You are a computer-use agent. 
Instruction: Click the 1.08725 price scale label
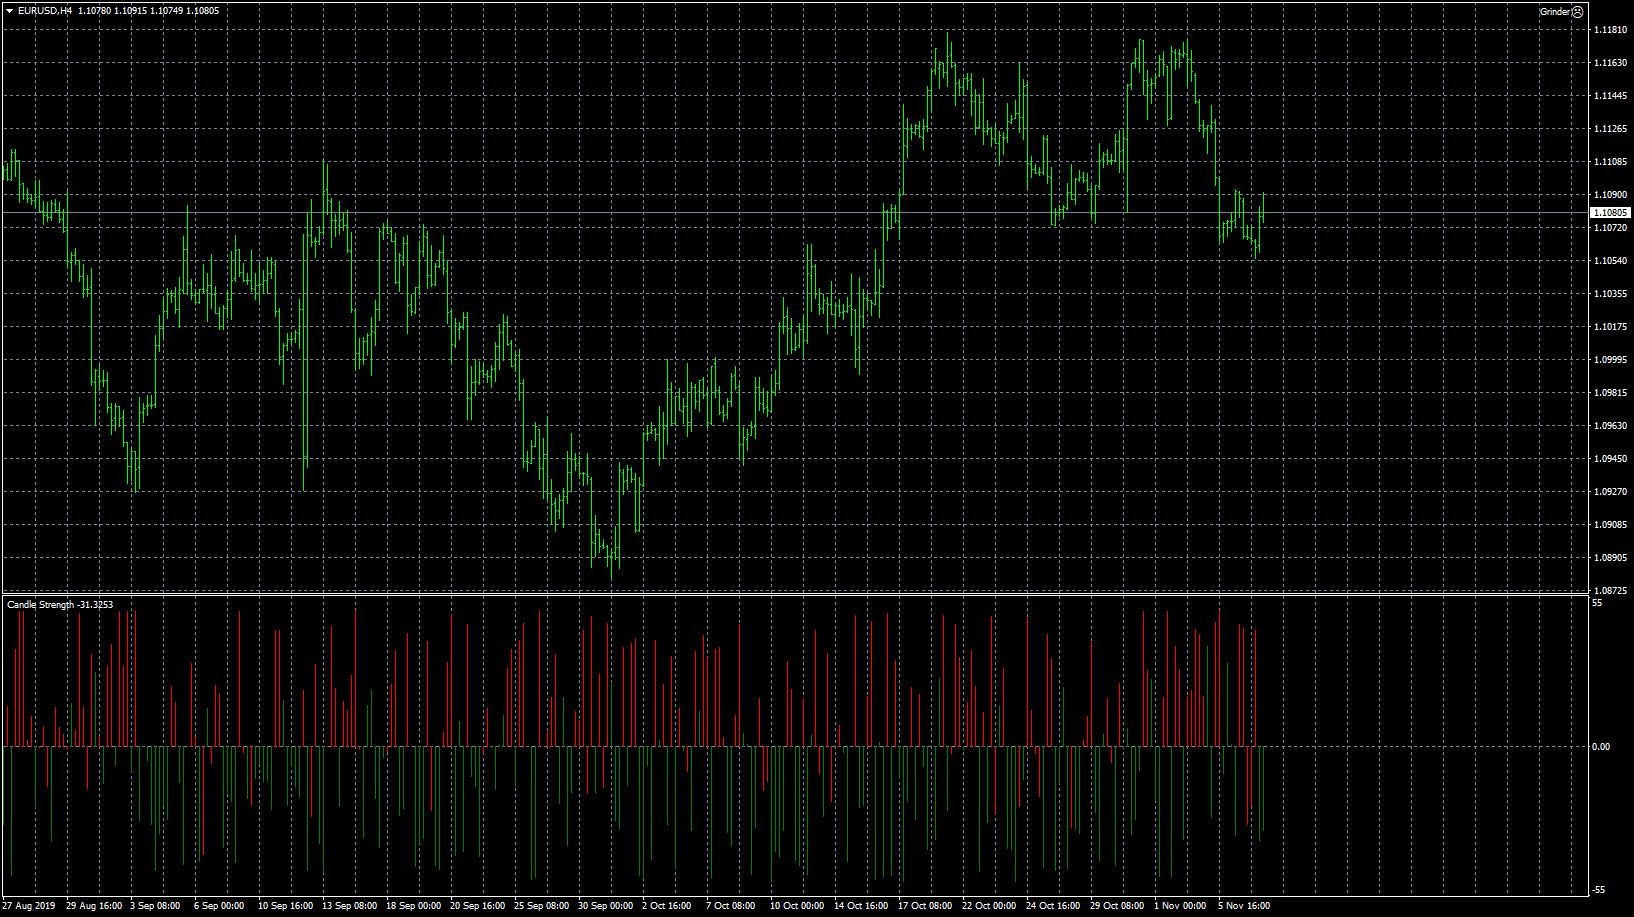pyautogui.click(x=1609, y=591)
